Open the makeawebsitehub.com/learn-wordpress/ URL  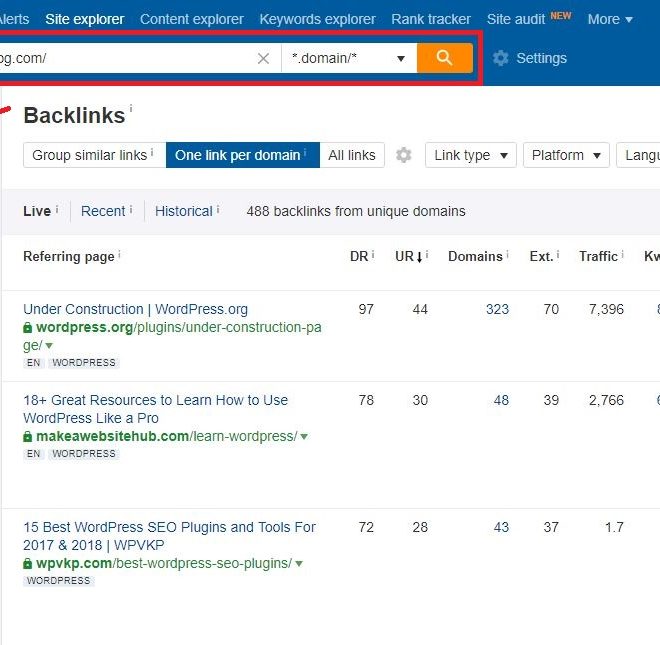coord(167,436)
